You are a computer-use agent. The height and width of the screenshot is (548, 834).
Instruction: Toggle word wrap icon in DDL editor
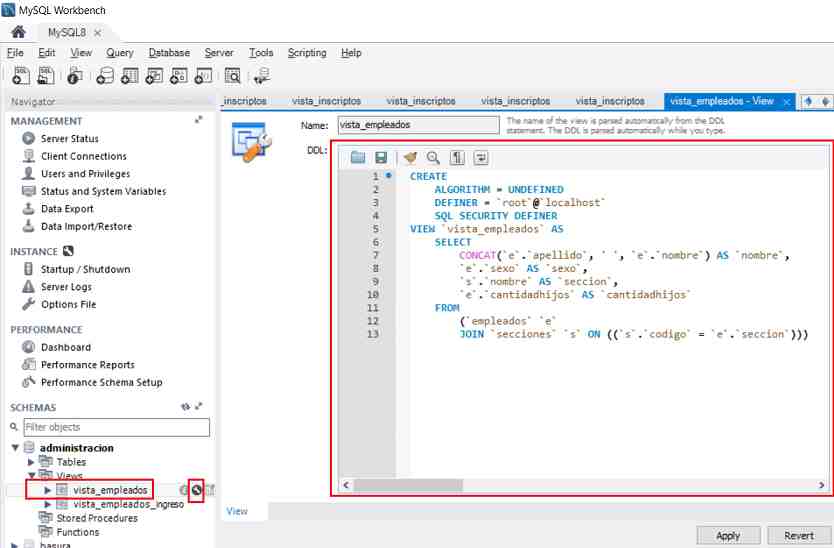[x=481, y=157]
